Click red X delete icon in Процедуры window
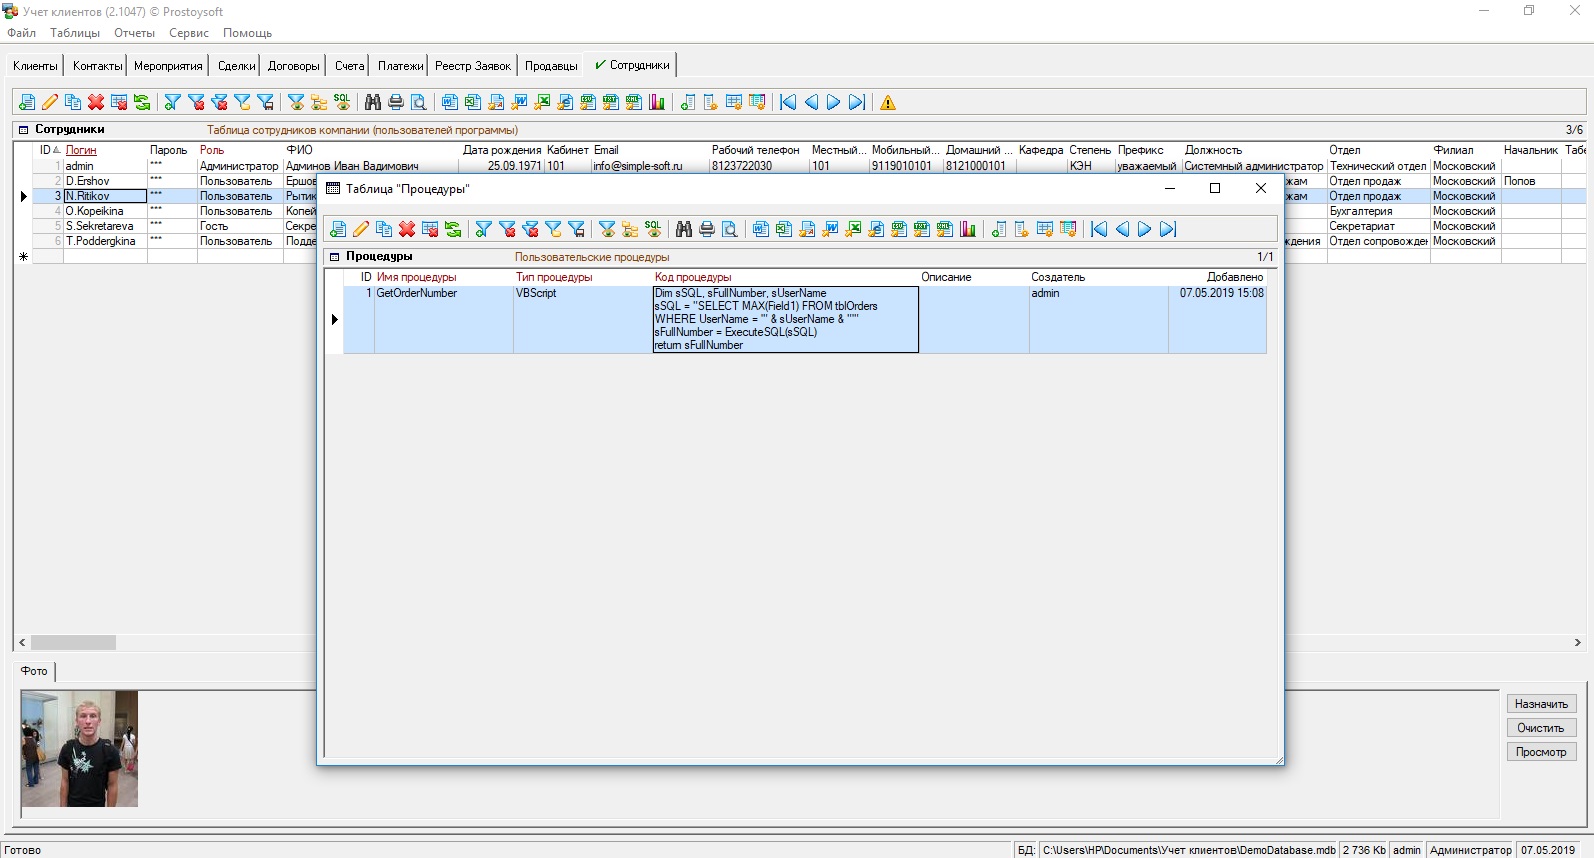This screenshot has width=1594, height=858. coord(407,229)
